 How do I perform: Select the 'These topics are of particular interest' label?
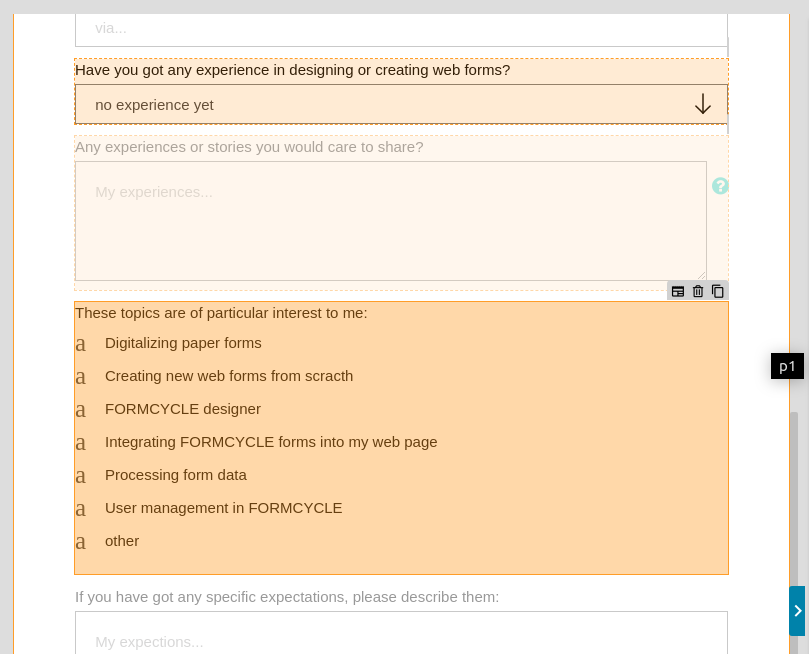[x=221, y=313]
